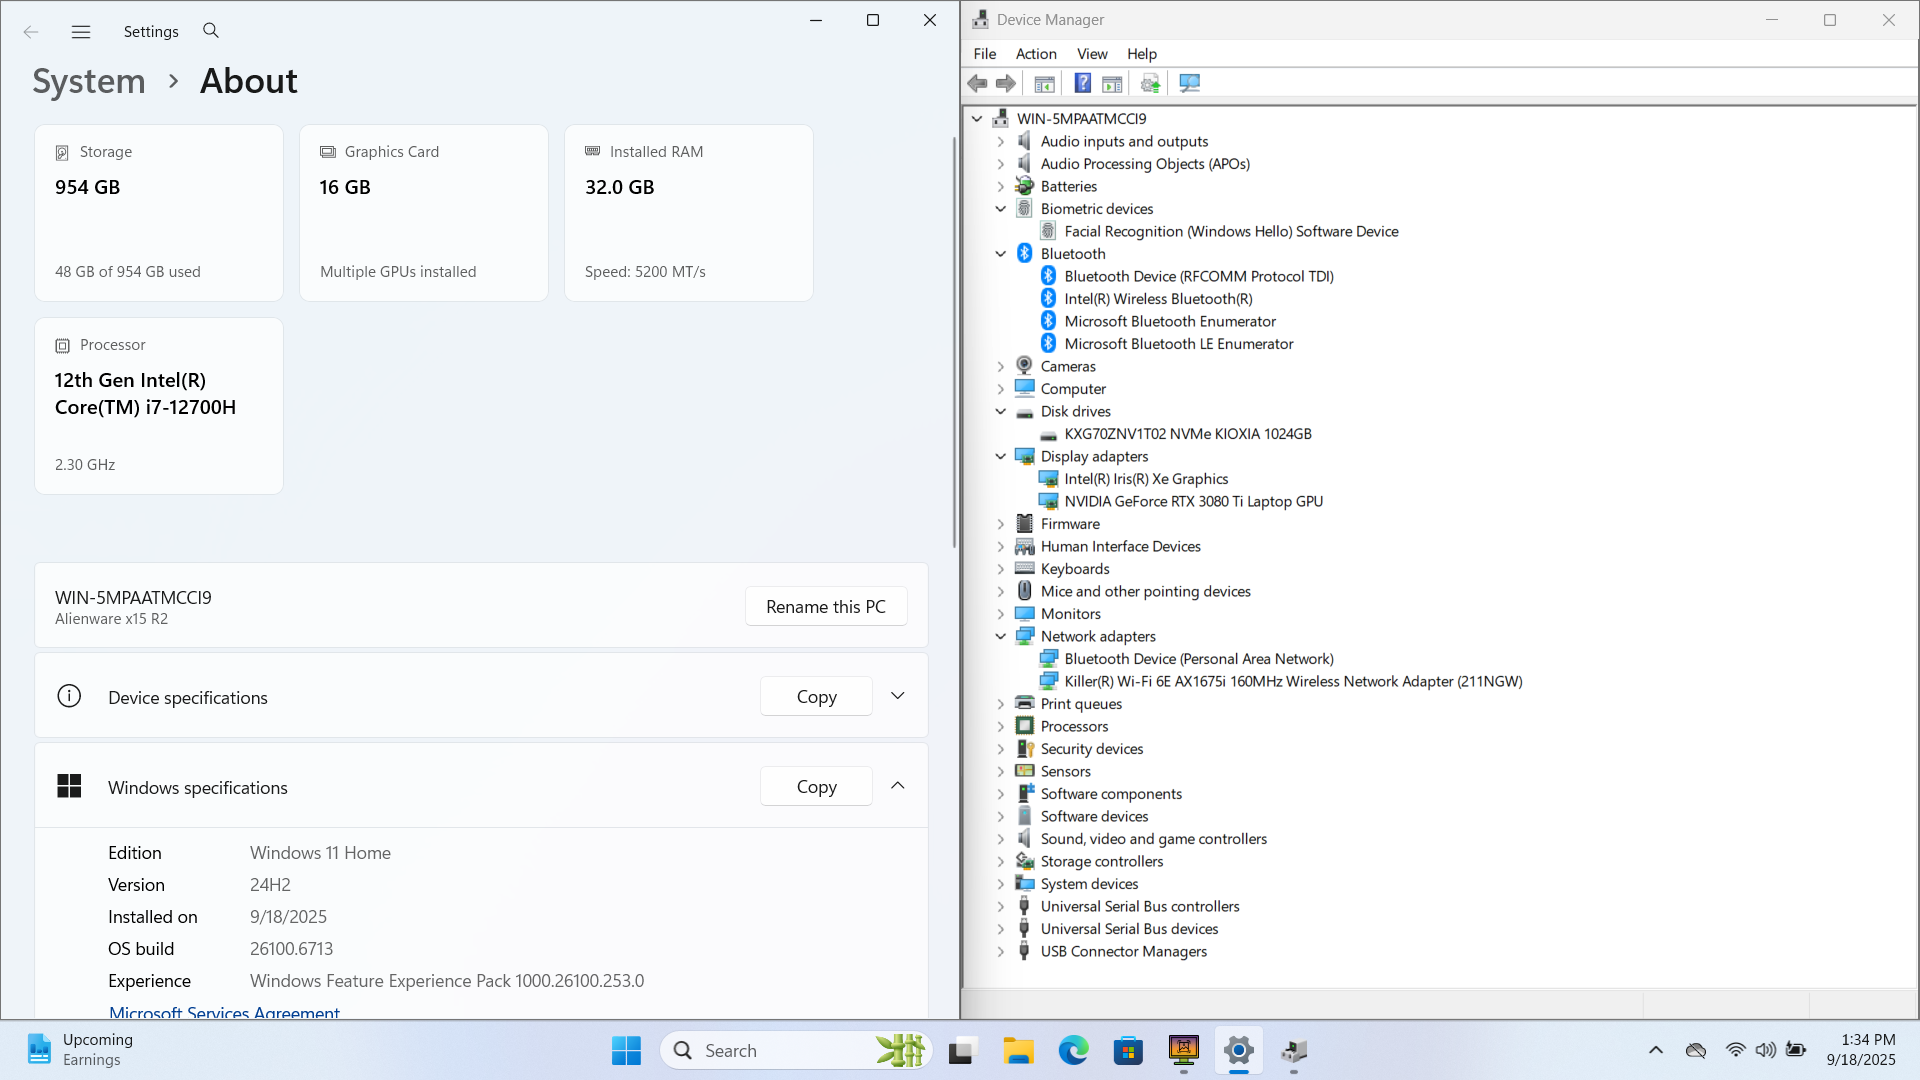Click the Update driver software toolbar icon

1150,84
